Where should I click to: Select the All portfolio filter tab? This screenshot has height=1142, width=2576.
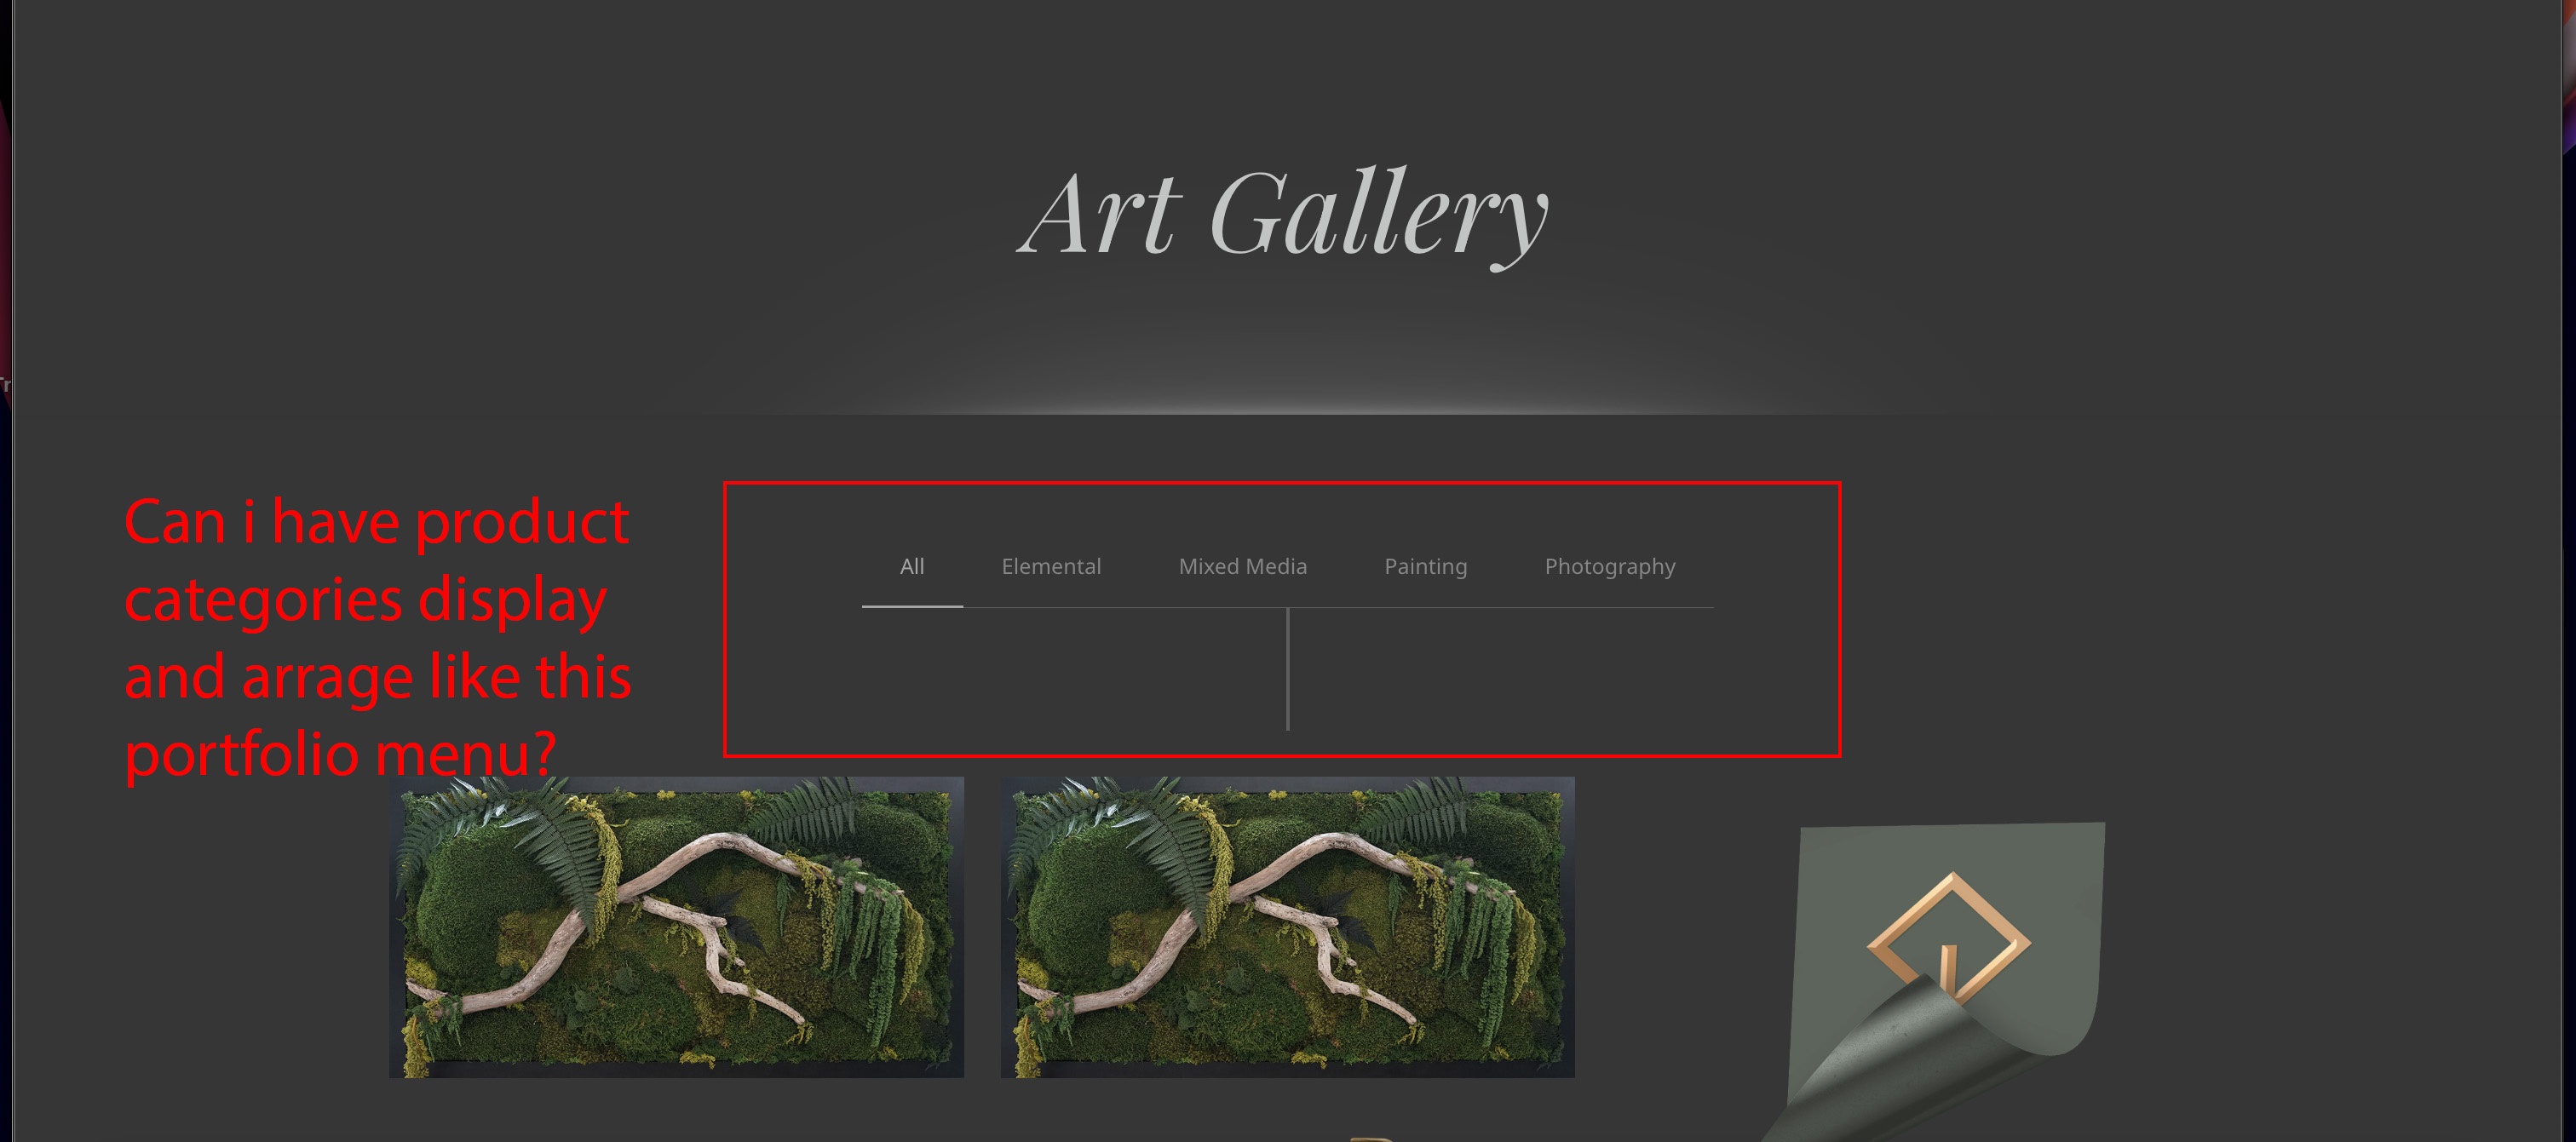[912, 566]
